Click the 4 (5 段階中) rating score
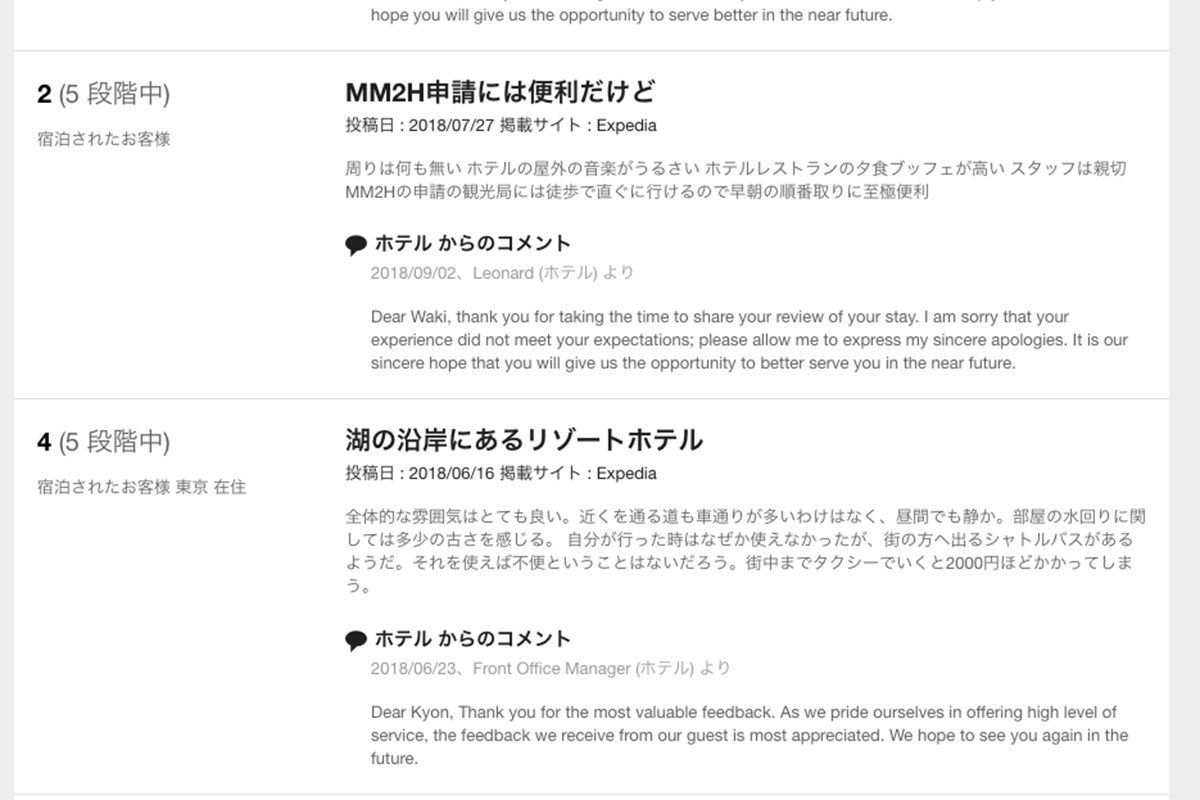Screen dimensions: 1200x800 [x=104, y=441]
